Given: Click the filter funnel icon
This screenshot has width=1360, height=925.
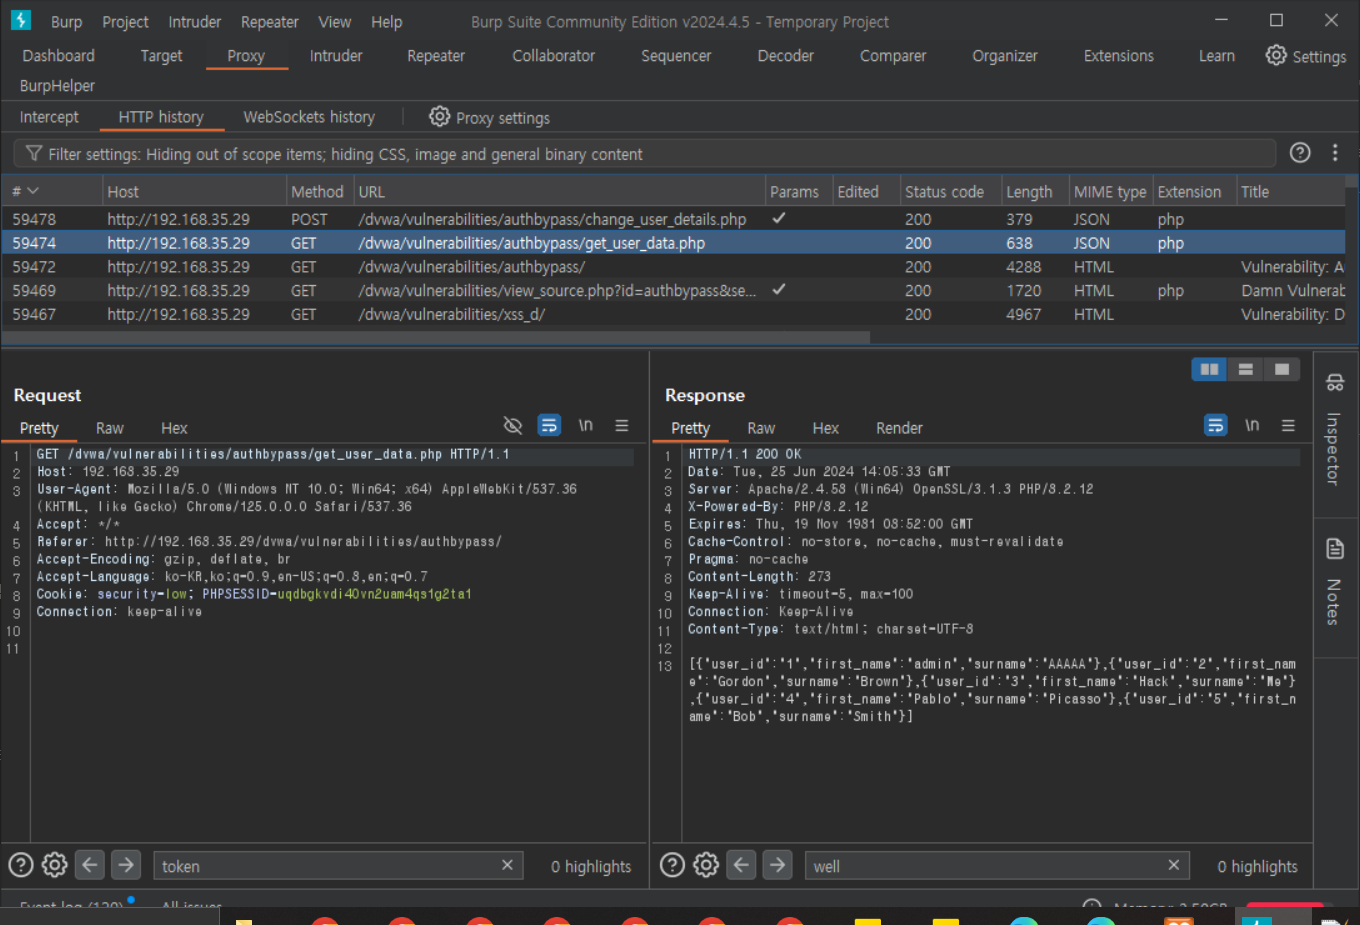Looking at the screenshot, I should pos(34,154).
